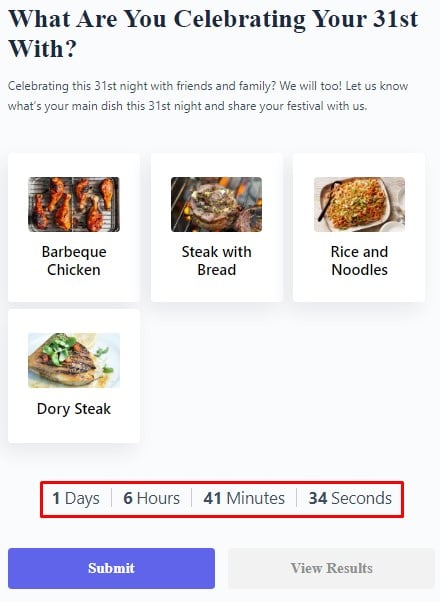Select the Steak with Bread option card
Screen dimensions: 440x602
(217, 227)
